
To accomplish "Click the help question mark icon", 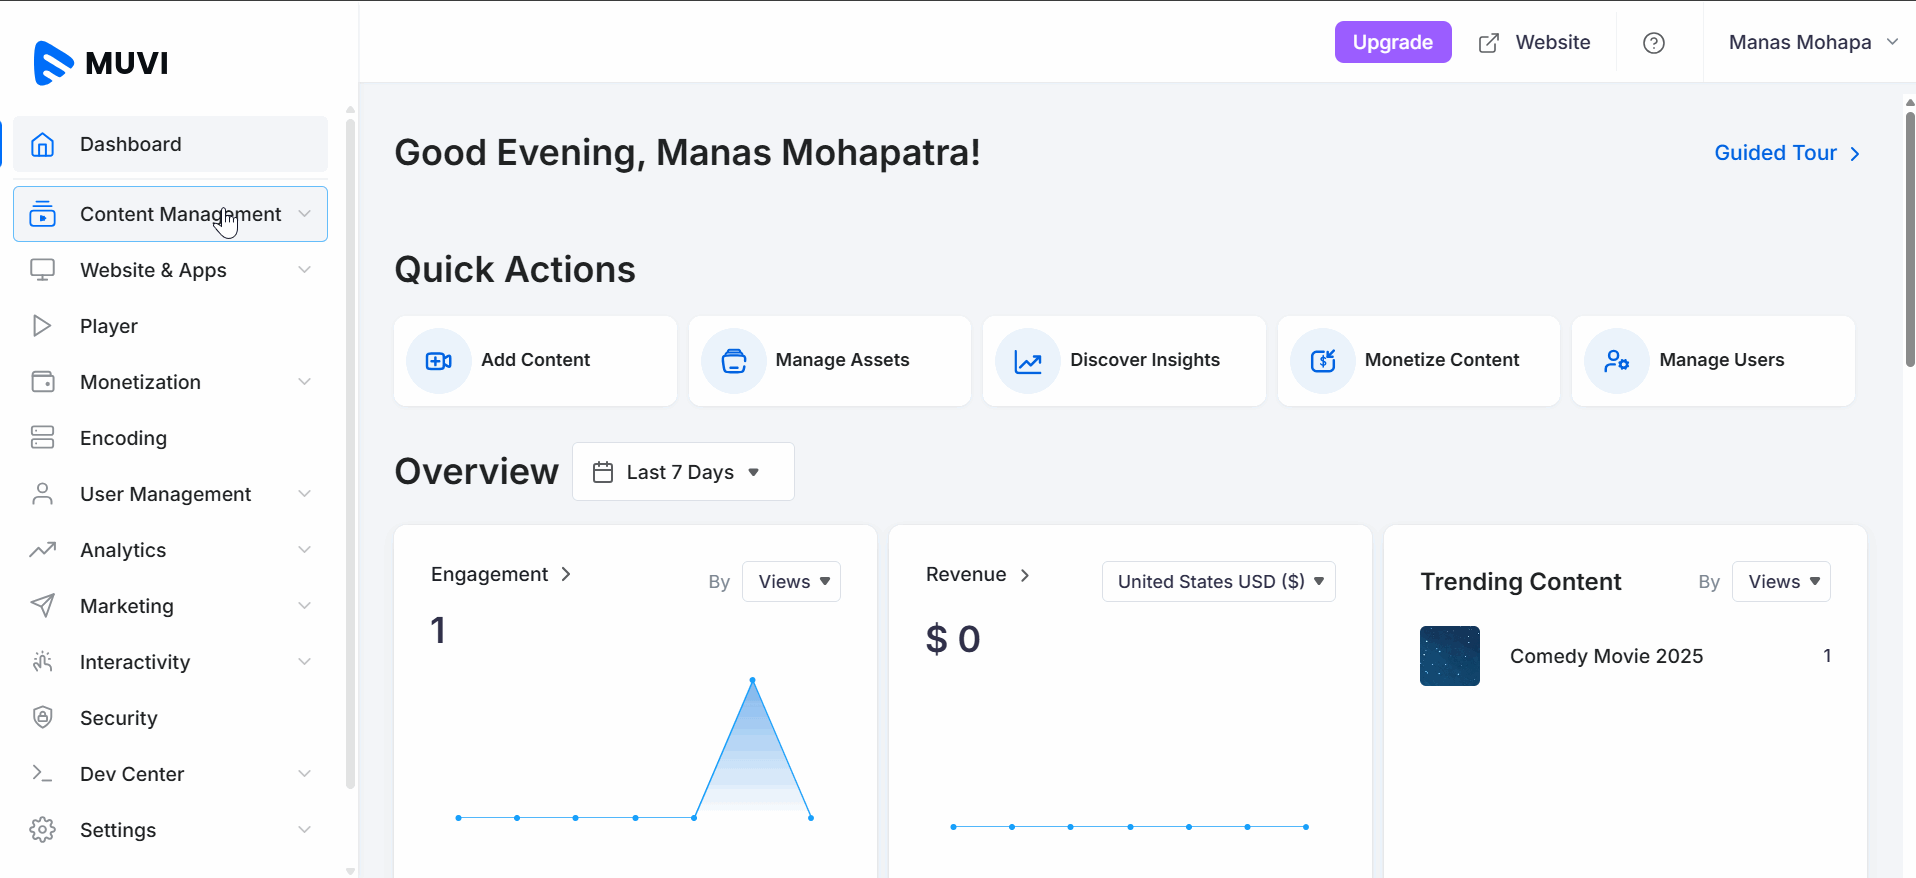I will coord(1654,43).
